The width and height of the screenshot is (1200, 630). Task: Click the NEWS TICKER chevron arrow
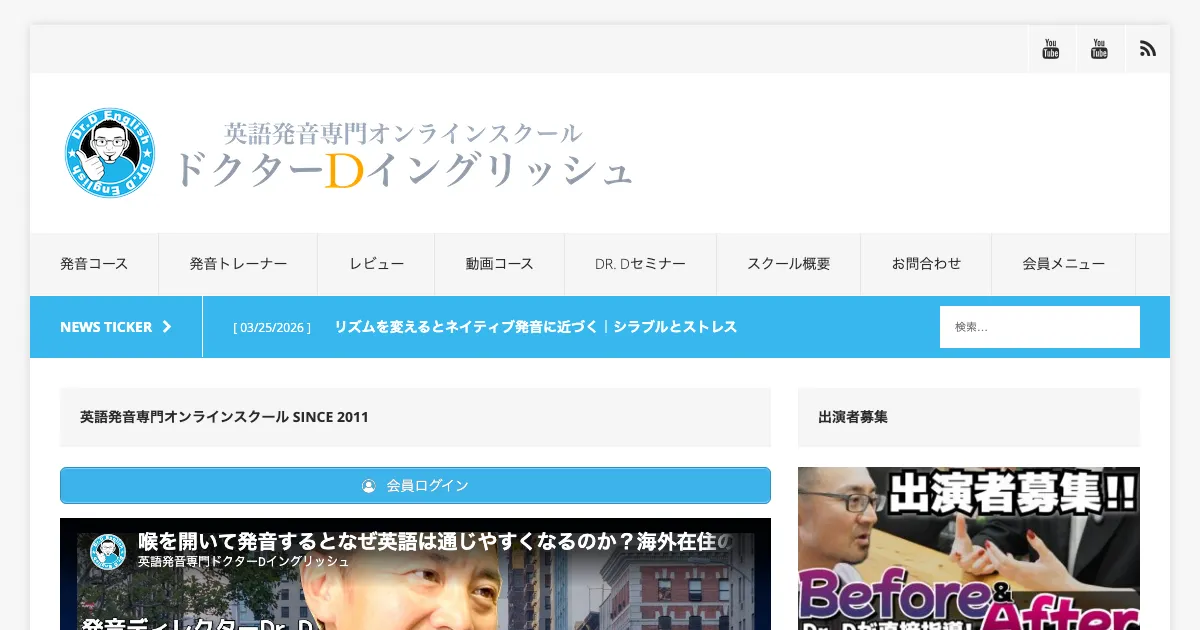tap(167, 327)
